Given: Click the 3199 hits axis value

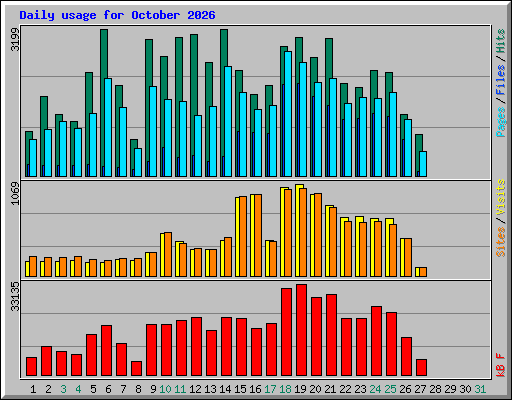Looking at the screenshot, I should pos(15,39).
